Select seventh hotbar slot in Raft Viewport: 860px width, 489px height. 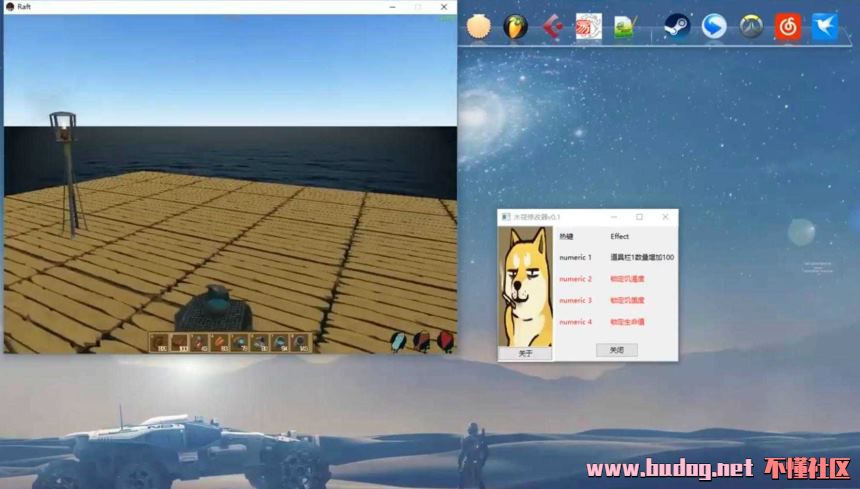coord(280,343)
